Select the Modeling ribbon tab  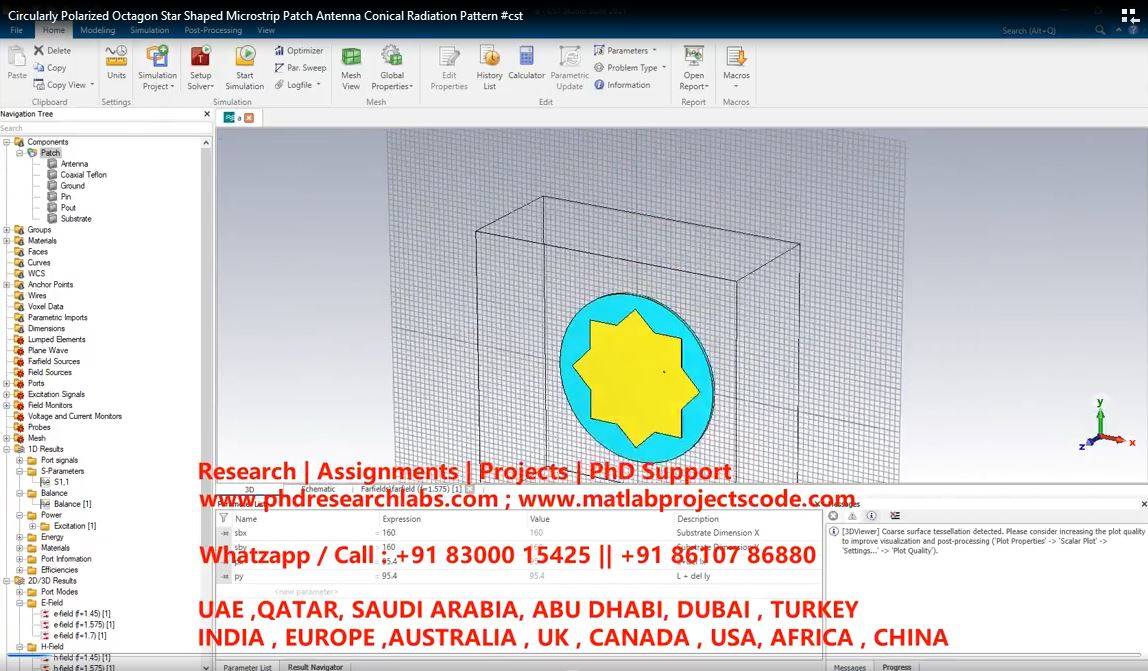[97, 30]
